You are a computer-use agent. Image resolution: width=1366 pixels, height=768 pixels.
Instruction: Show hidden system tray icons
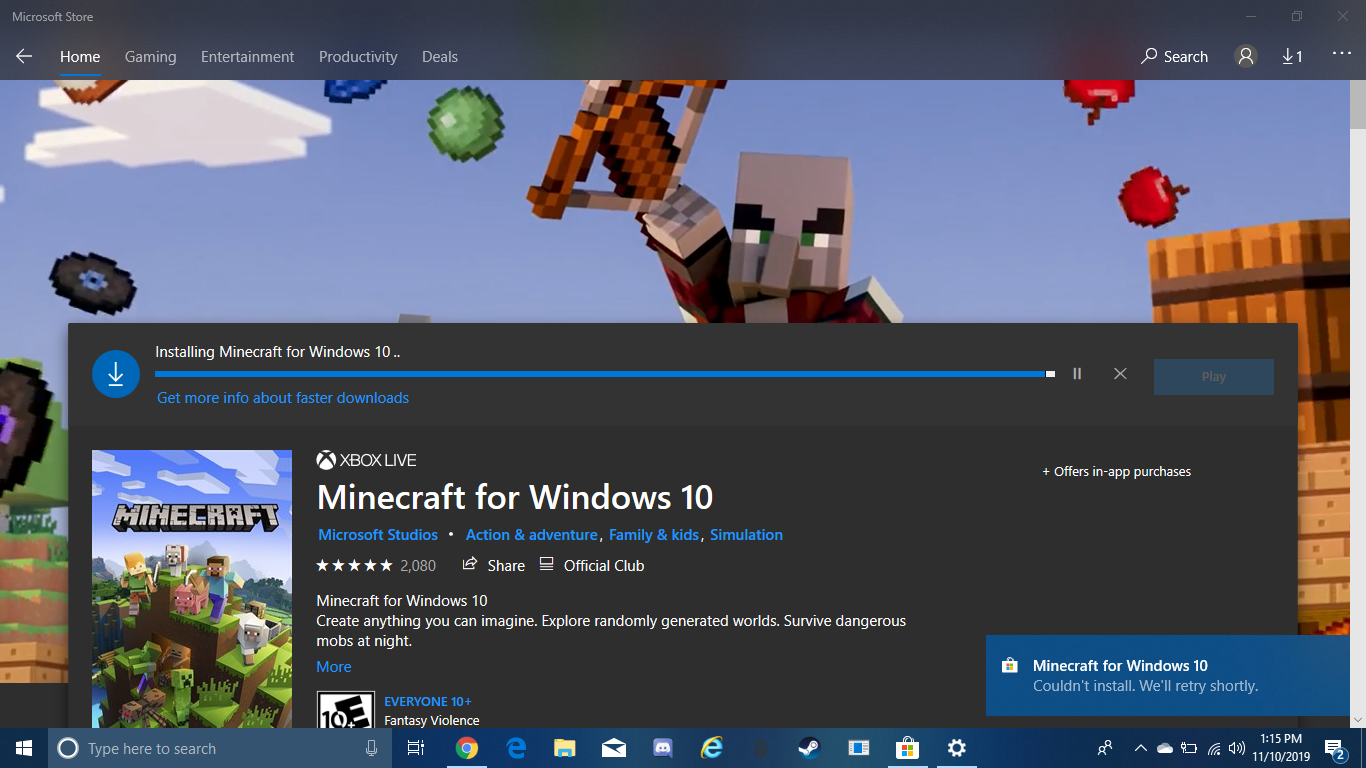pyautogui.click(x=1141, y=748)
